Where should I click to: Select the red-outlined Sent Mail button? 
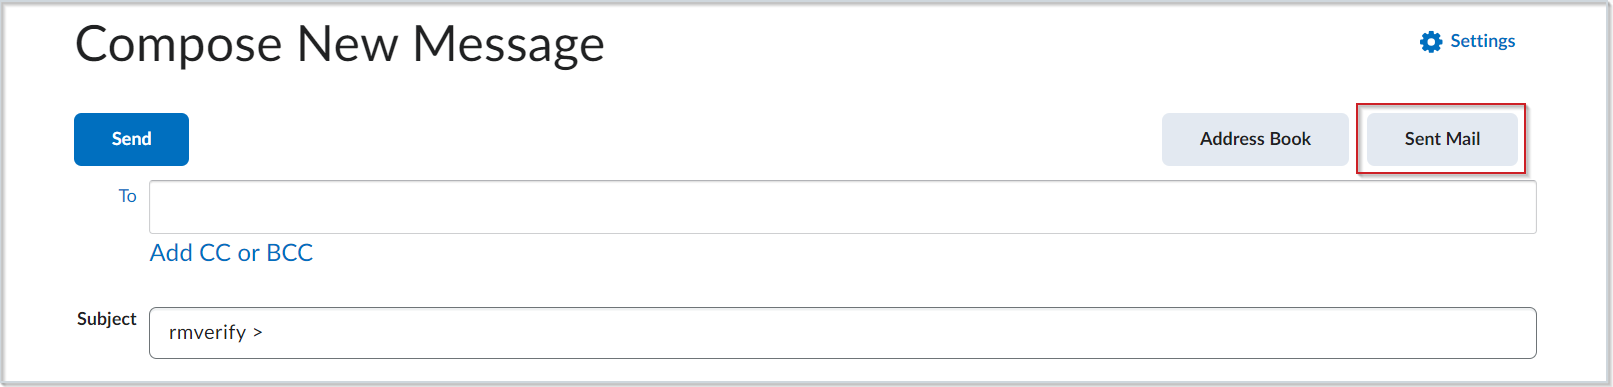tap(1442, 139)
